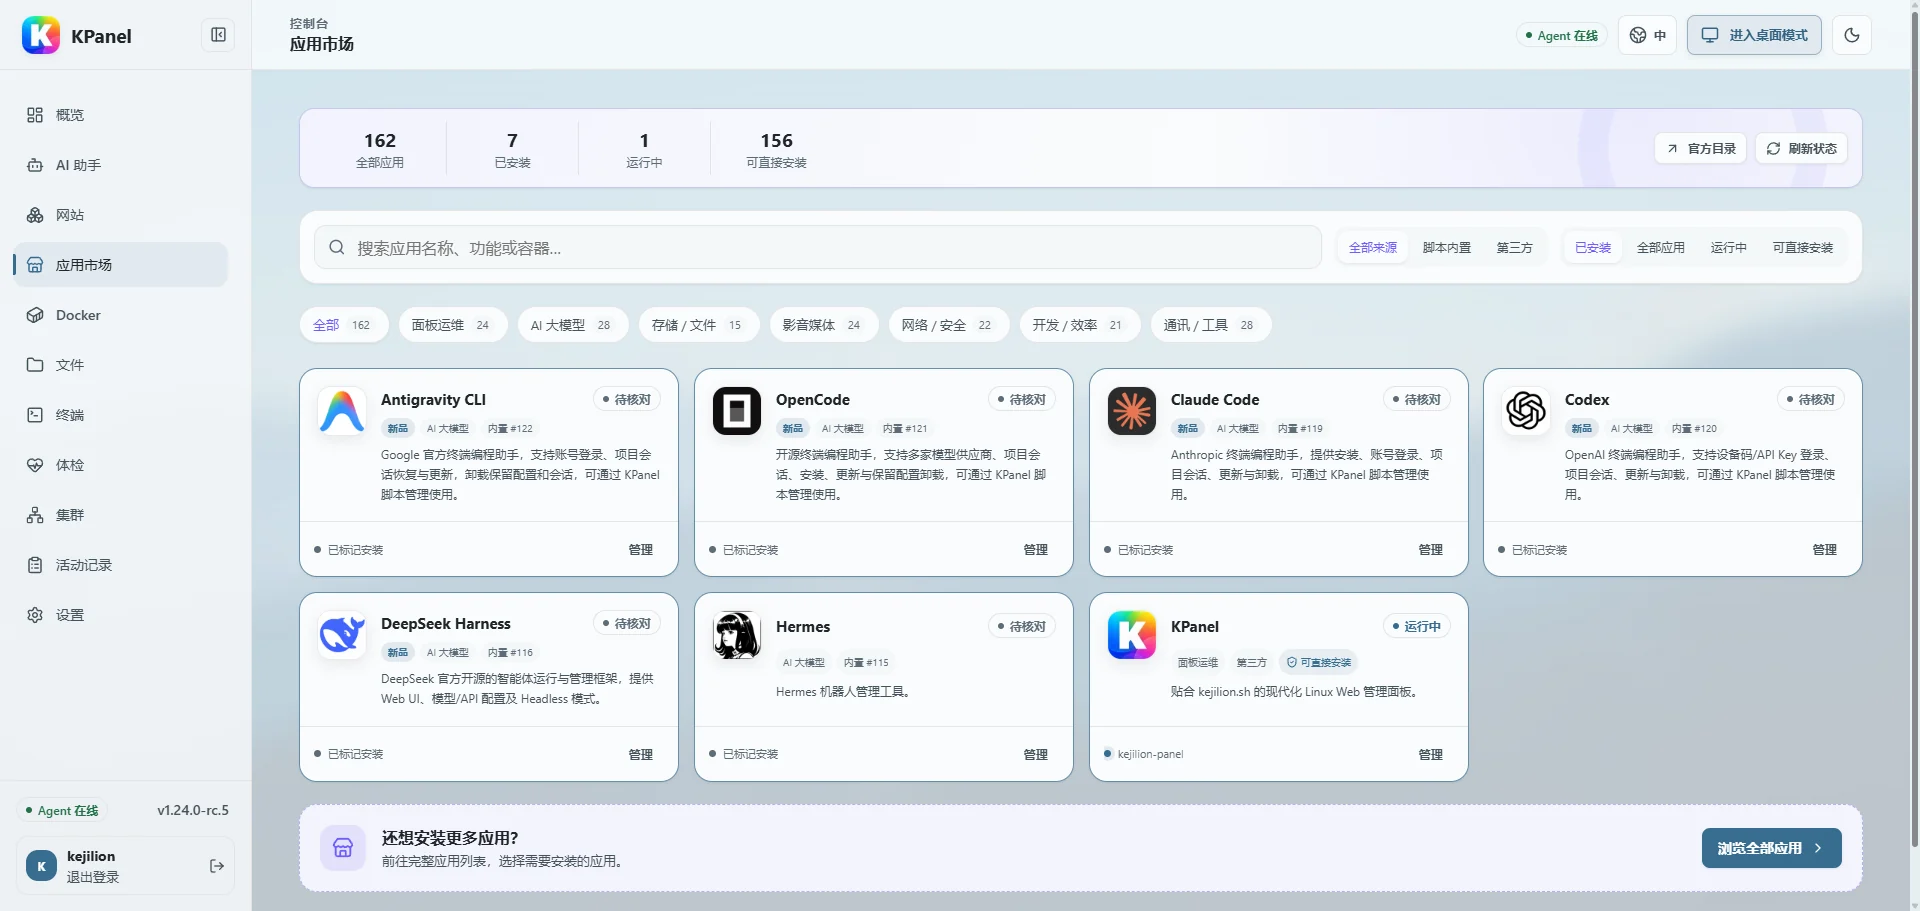This screenshot has width=1920, height=911.
Task: Select the 可直接安装 status filter
Action: pos(1803,247)
